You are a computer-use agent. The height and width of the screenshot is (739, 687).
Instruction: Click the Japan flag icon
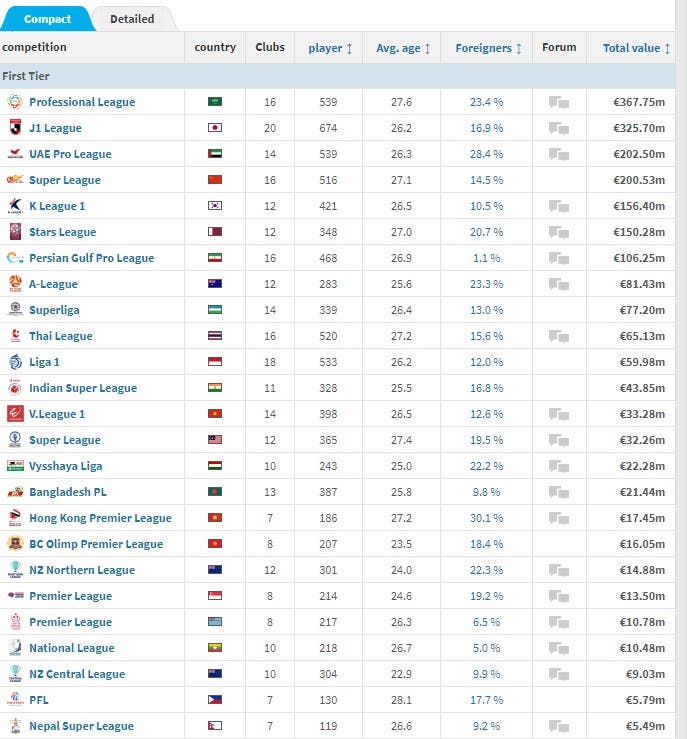click(215, 128)
